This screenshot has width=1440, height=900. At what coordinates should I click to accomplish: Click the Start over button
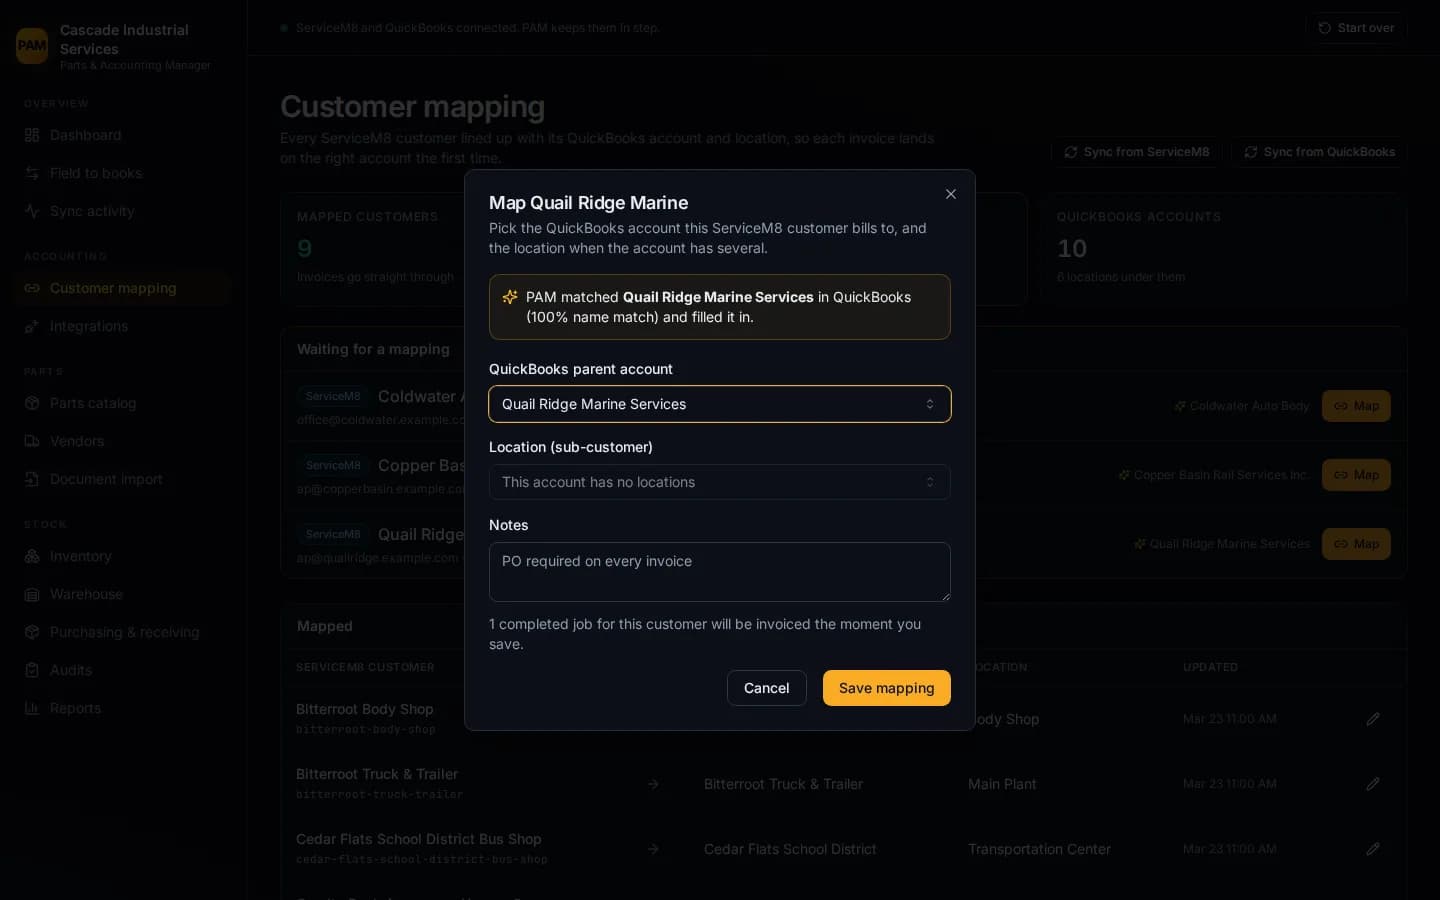(1356, 28)
